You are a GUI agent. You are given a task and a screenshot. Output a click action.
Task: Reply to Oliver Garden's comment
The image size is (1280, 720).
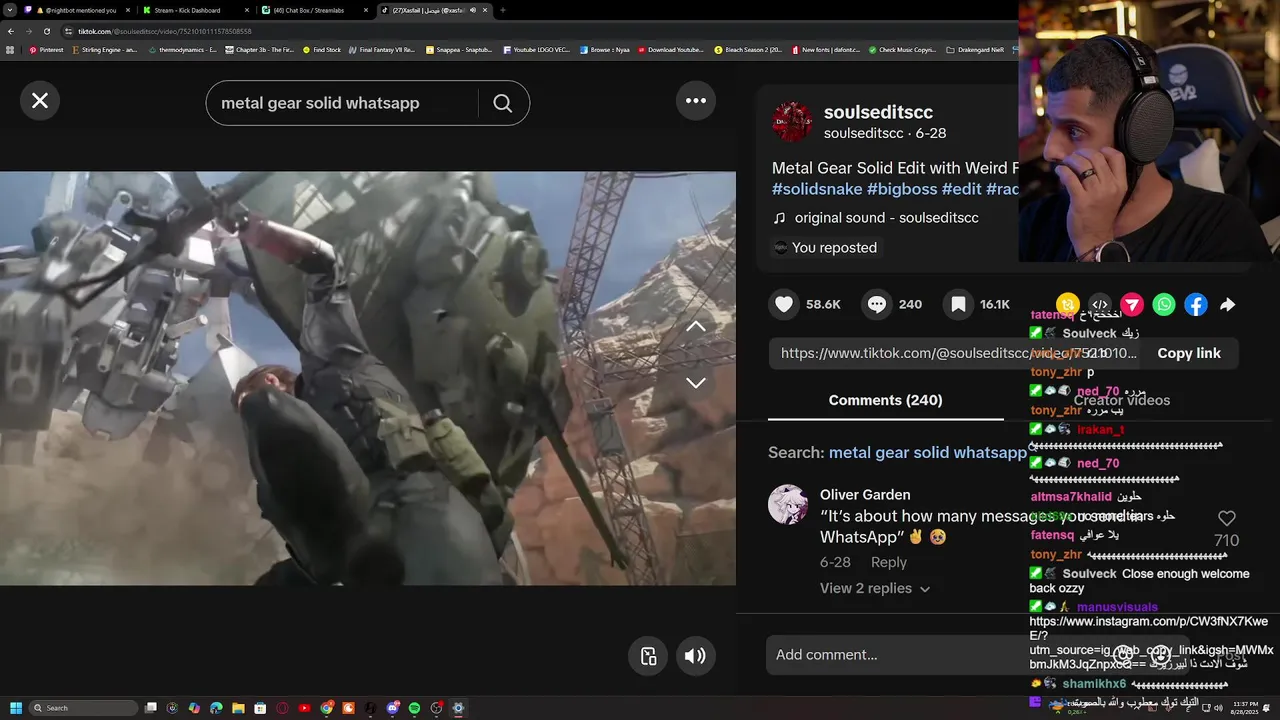click(888, 562)
